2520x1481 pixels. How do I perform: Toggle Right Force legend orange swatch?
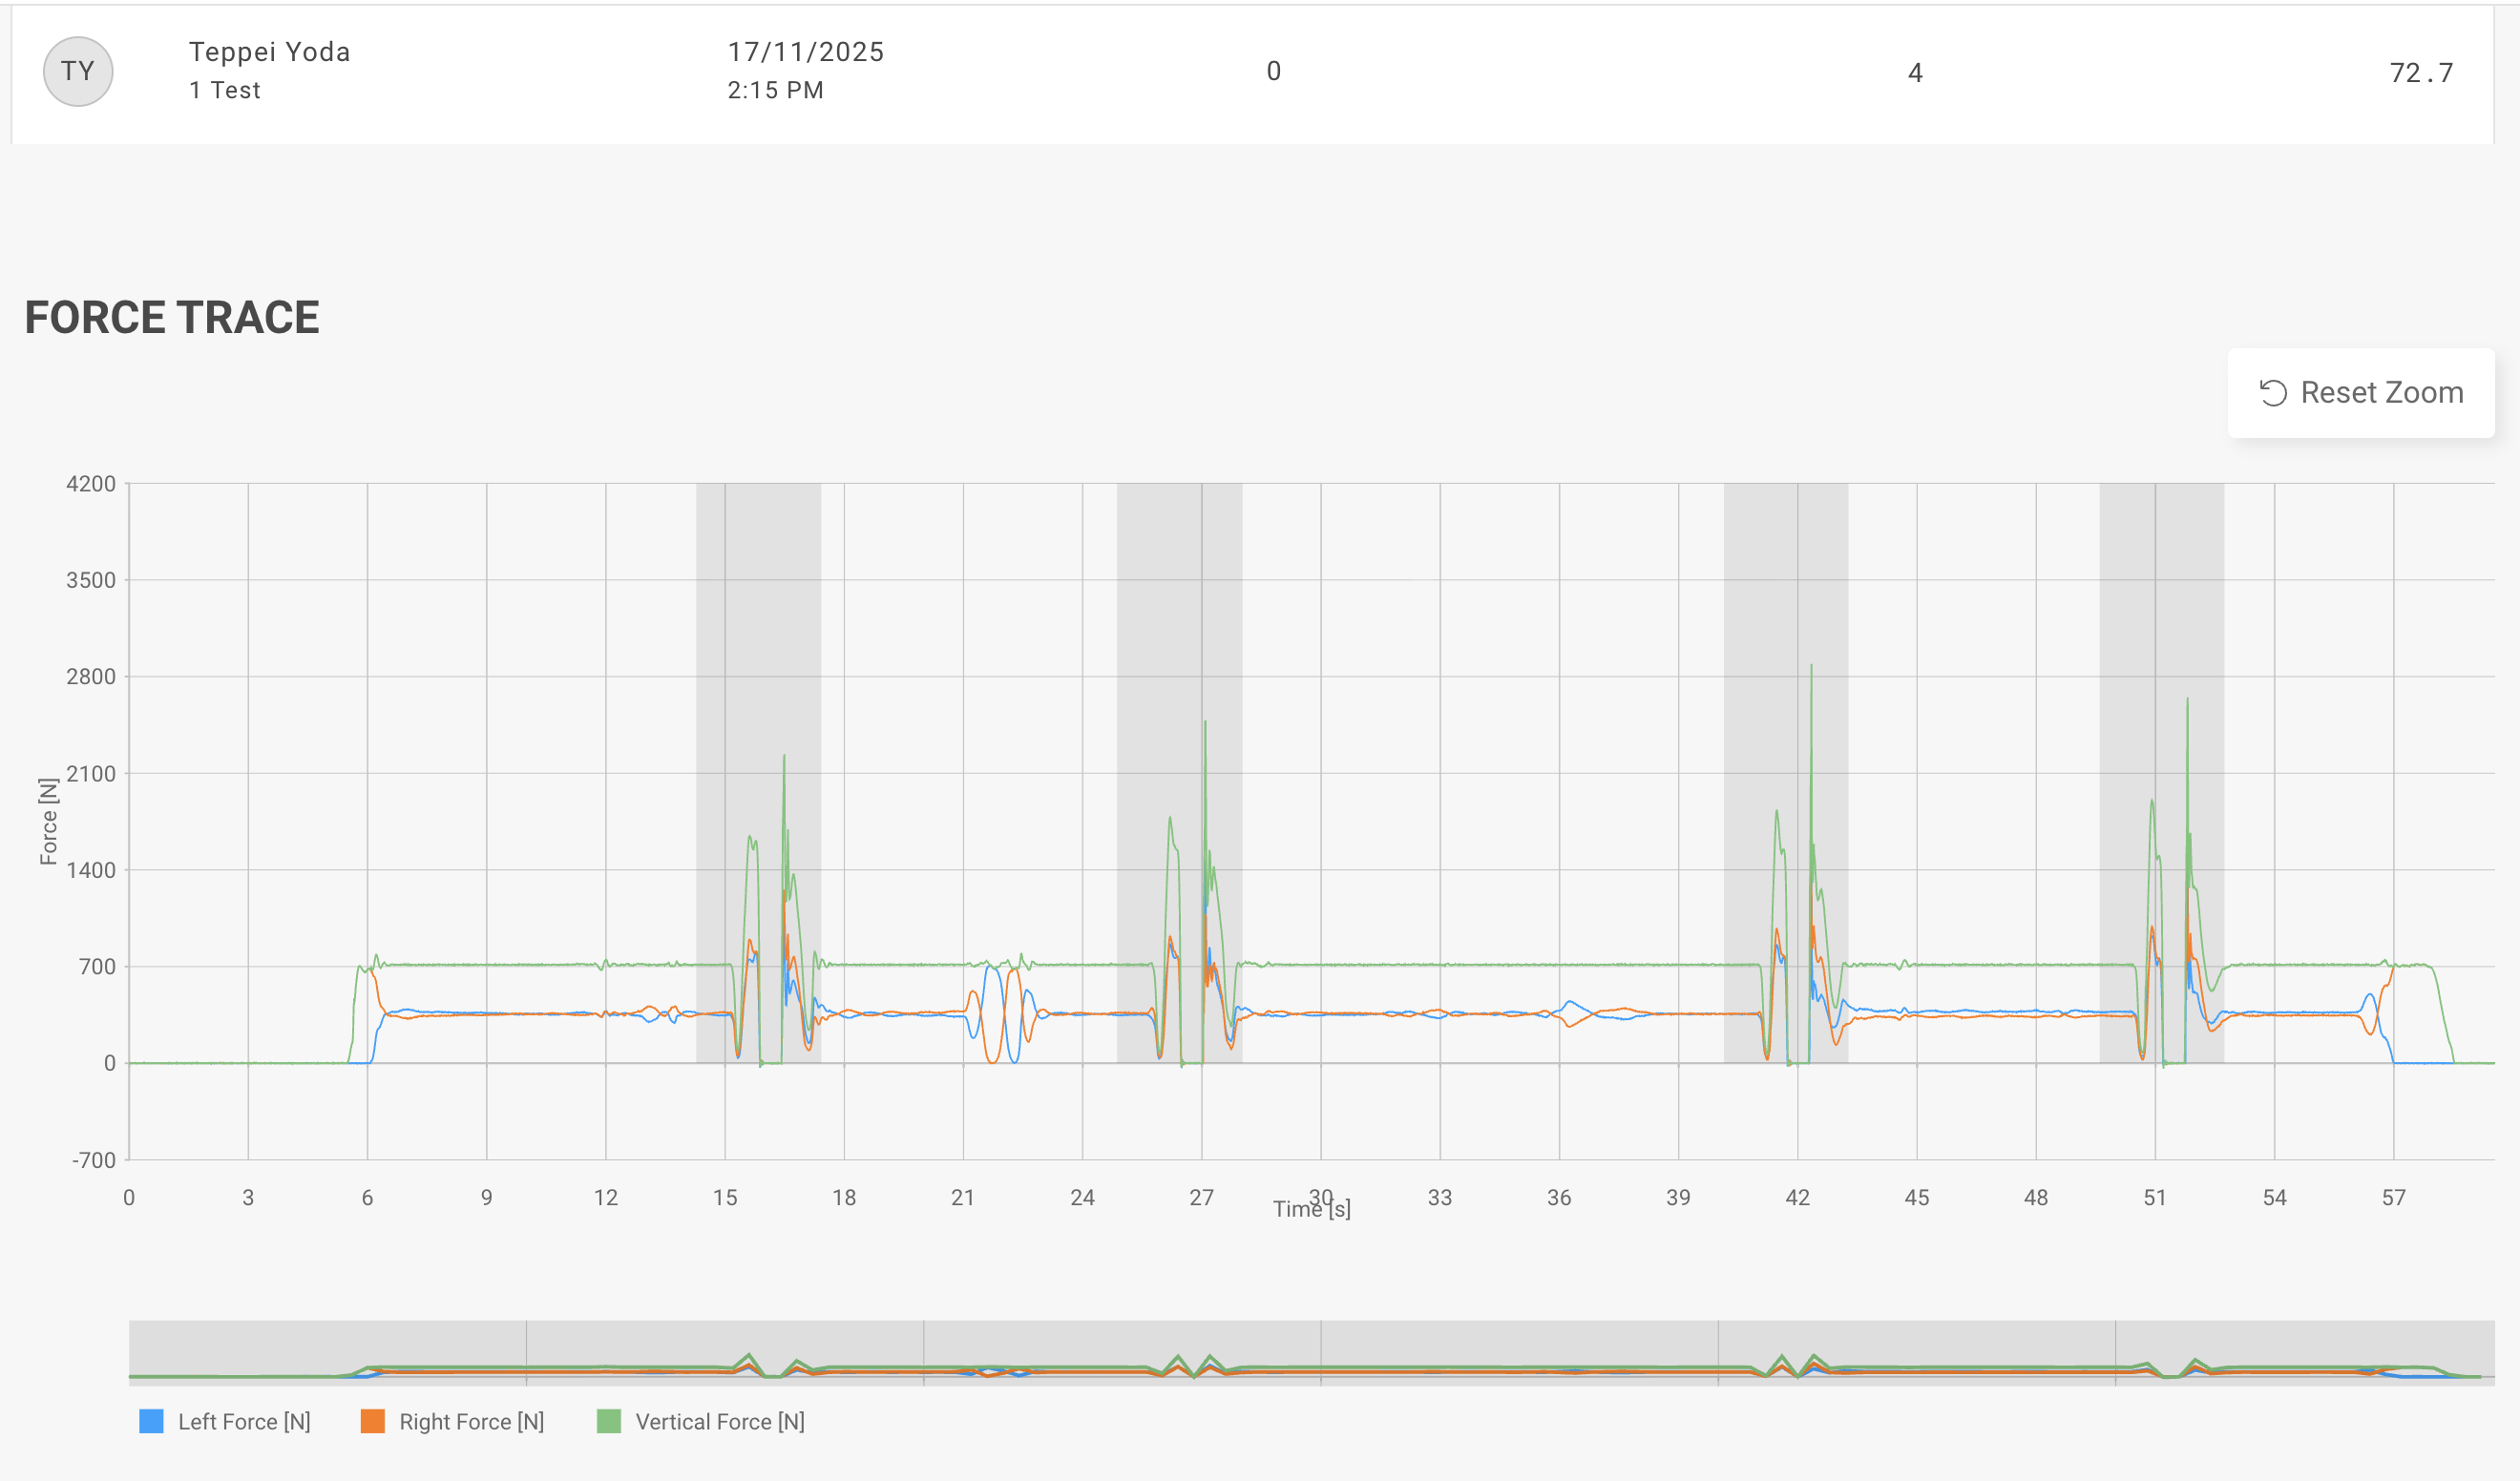(372, 1421)
